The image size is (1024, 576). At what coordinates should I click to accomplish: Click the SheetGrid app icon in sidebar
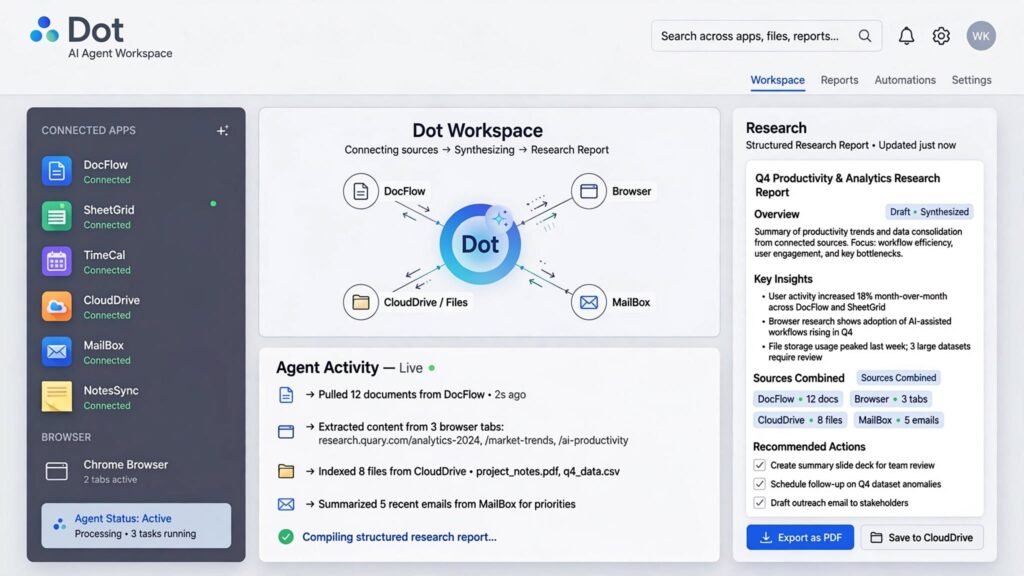tap(57, 216)
